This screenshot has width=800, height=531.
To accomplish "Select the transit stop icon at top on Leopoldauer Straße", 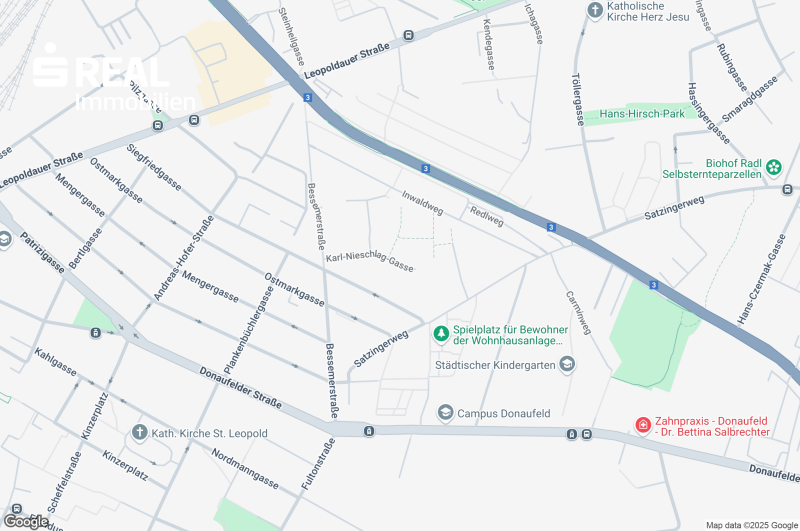I will click(x=408, y=35).
